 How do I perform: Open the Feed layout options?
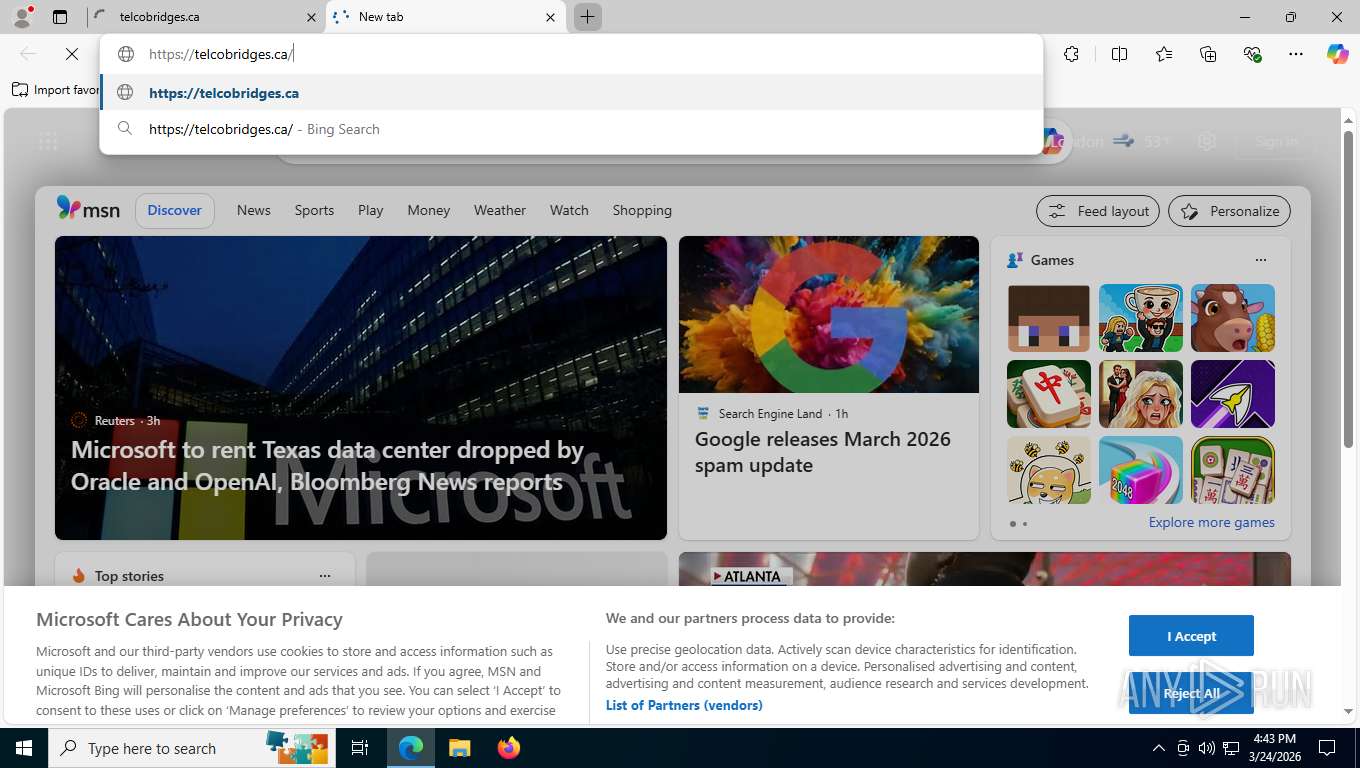tap(1098, 211)
